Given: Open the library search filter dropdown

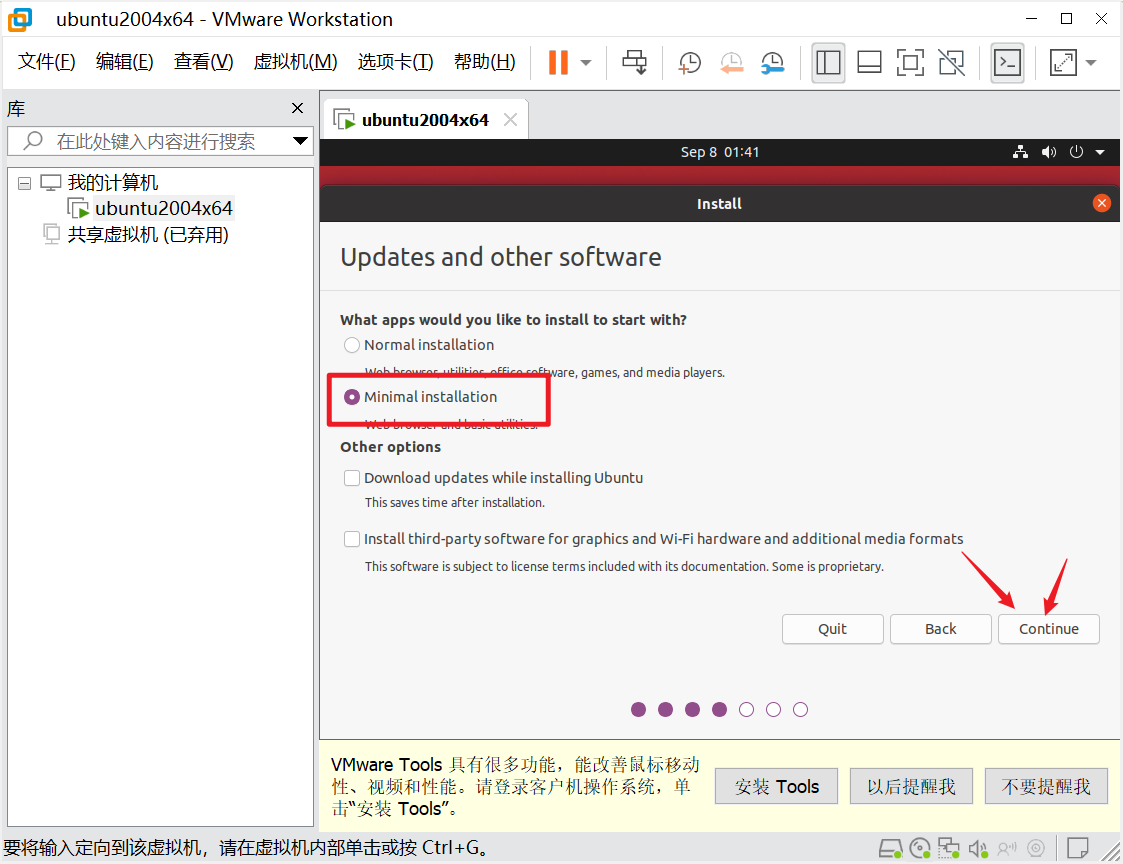Looking at the screenshot, I should tap(301, 141).
